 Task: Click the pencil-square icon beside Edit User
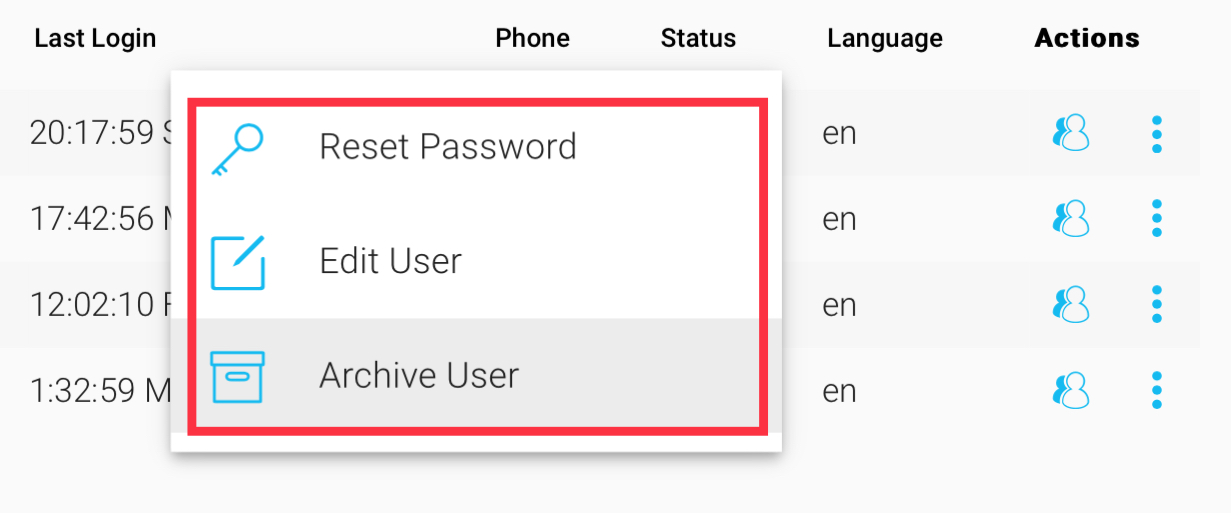coord(238,262)
